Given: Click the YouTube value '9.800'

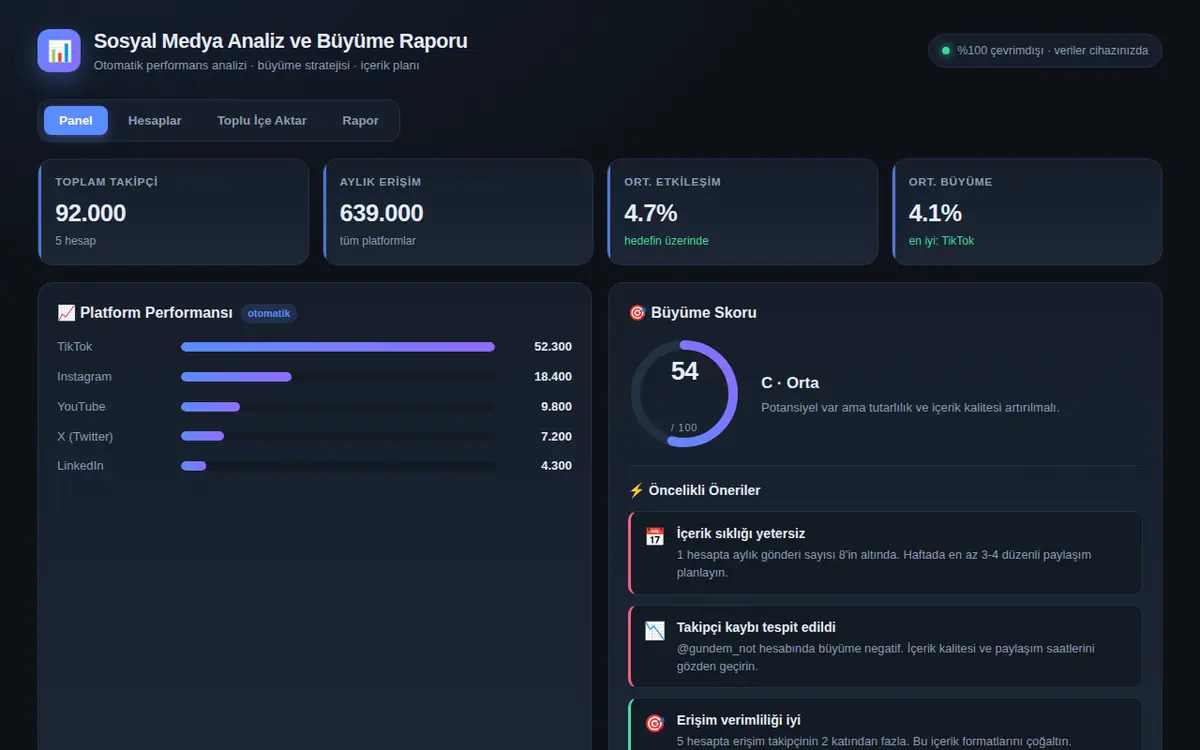Looking at the screenshot, I should coord(556,407).
